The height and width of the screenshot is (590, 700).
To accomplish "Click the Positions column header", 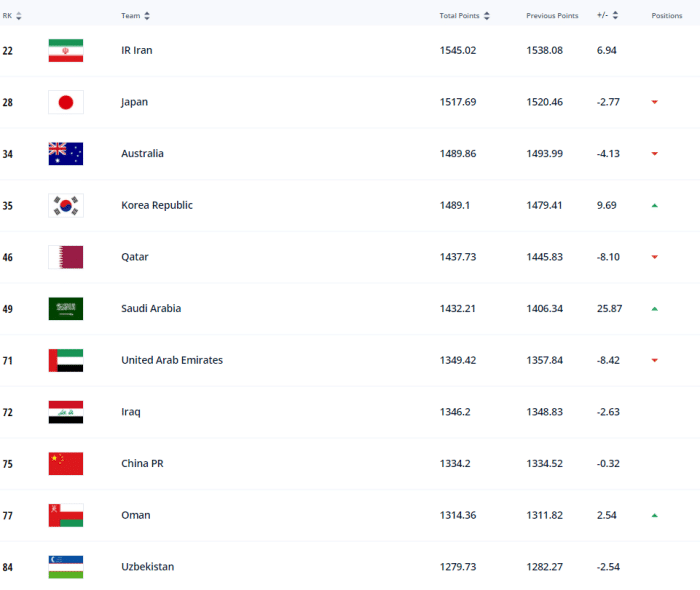I will click(667, 16).
